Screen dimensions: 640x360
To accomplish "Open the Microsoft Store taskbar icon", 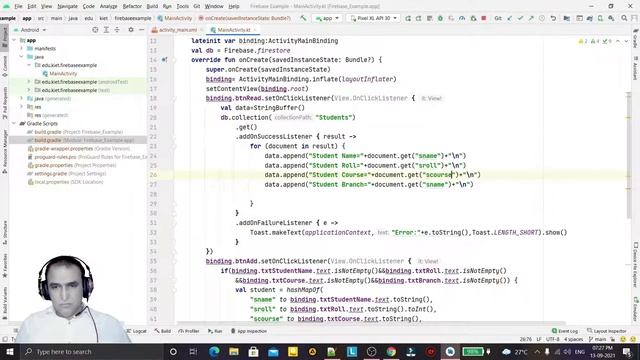I will pyautogui.click(x=253, y=351).
